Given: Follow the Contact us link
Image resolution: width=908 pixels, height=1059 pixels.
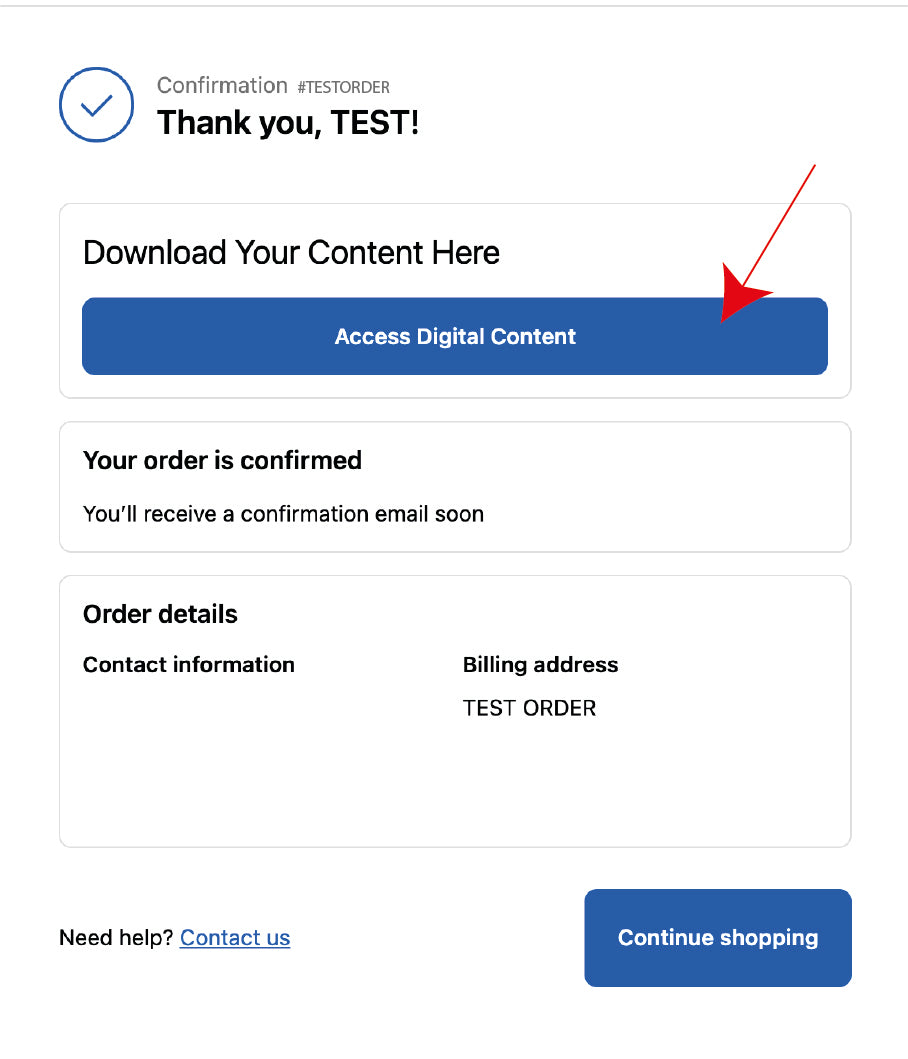Looking at the screenshot, I should (x=235, y=938).
